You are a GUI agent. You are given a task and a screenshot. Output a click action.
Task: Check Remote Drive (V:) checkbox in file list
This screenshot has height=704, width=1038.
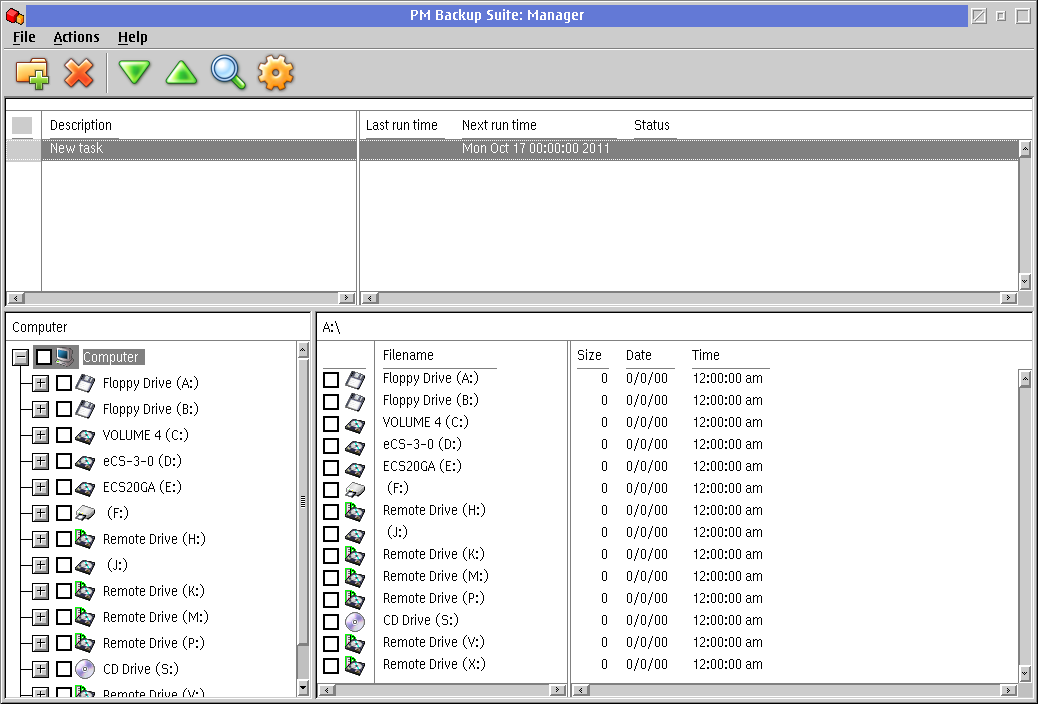coord(331,643)
